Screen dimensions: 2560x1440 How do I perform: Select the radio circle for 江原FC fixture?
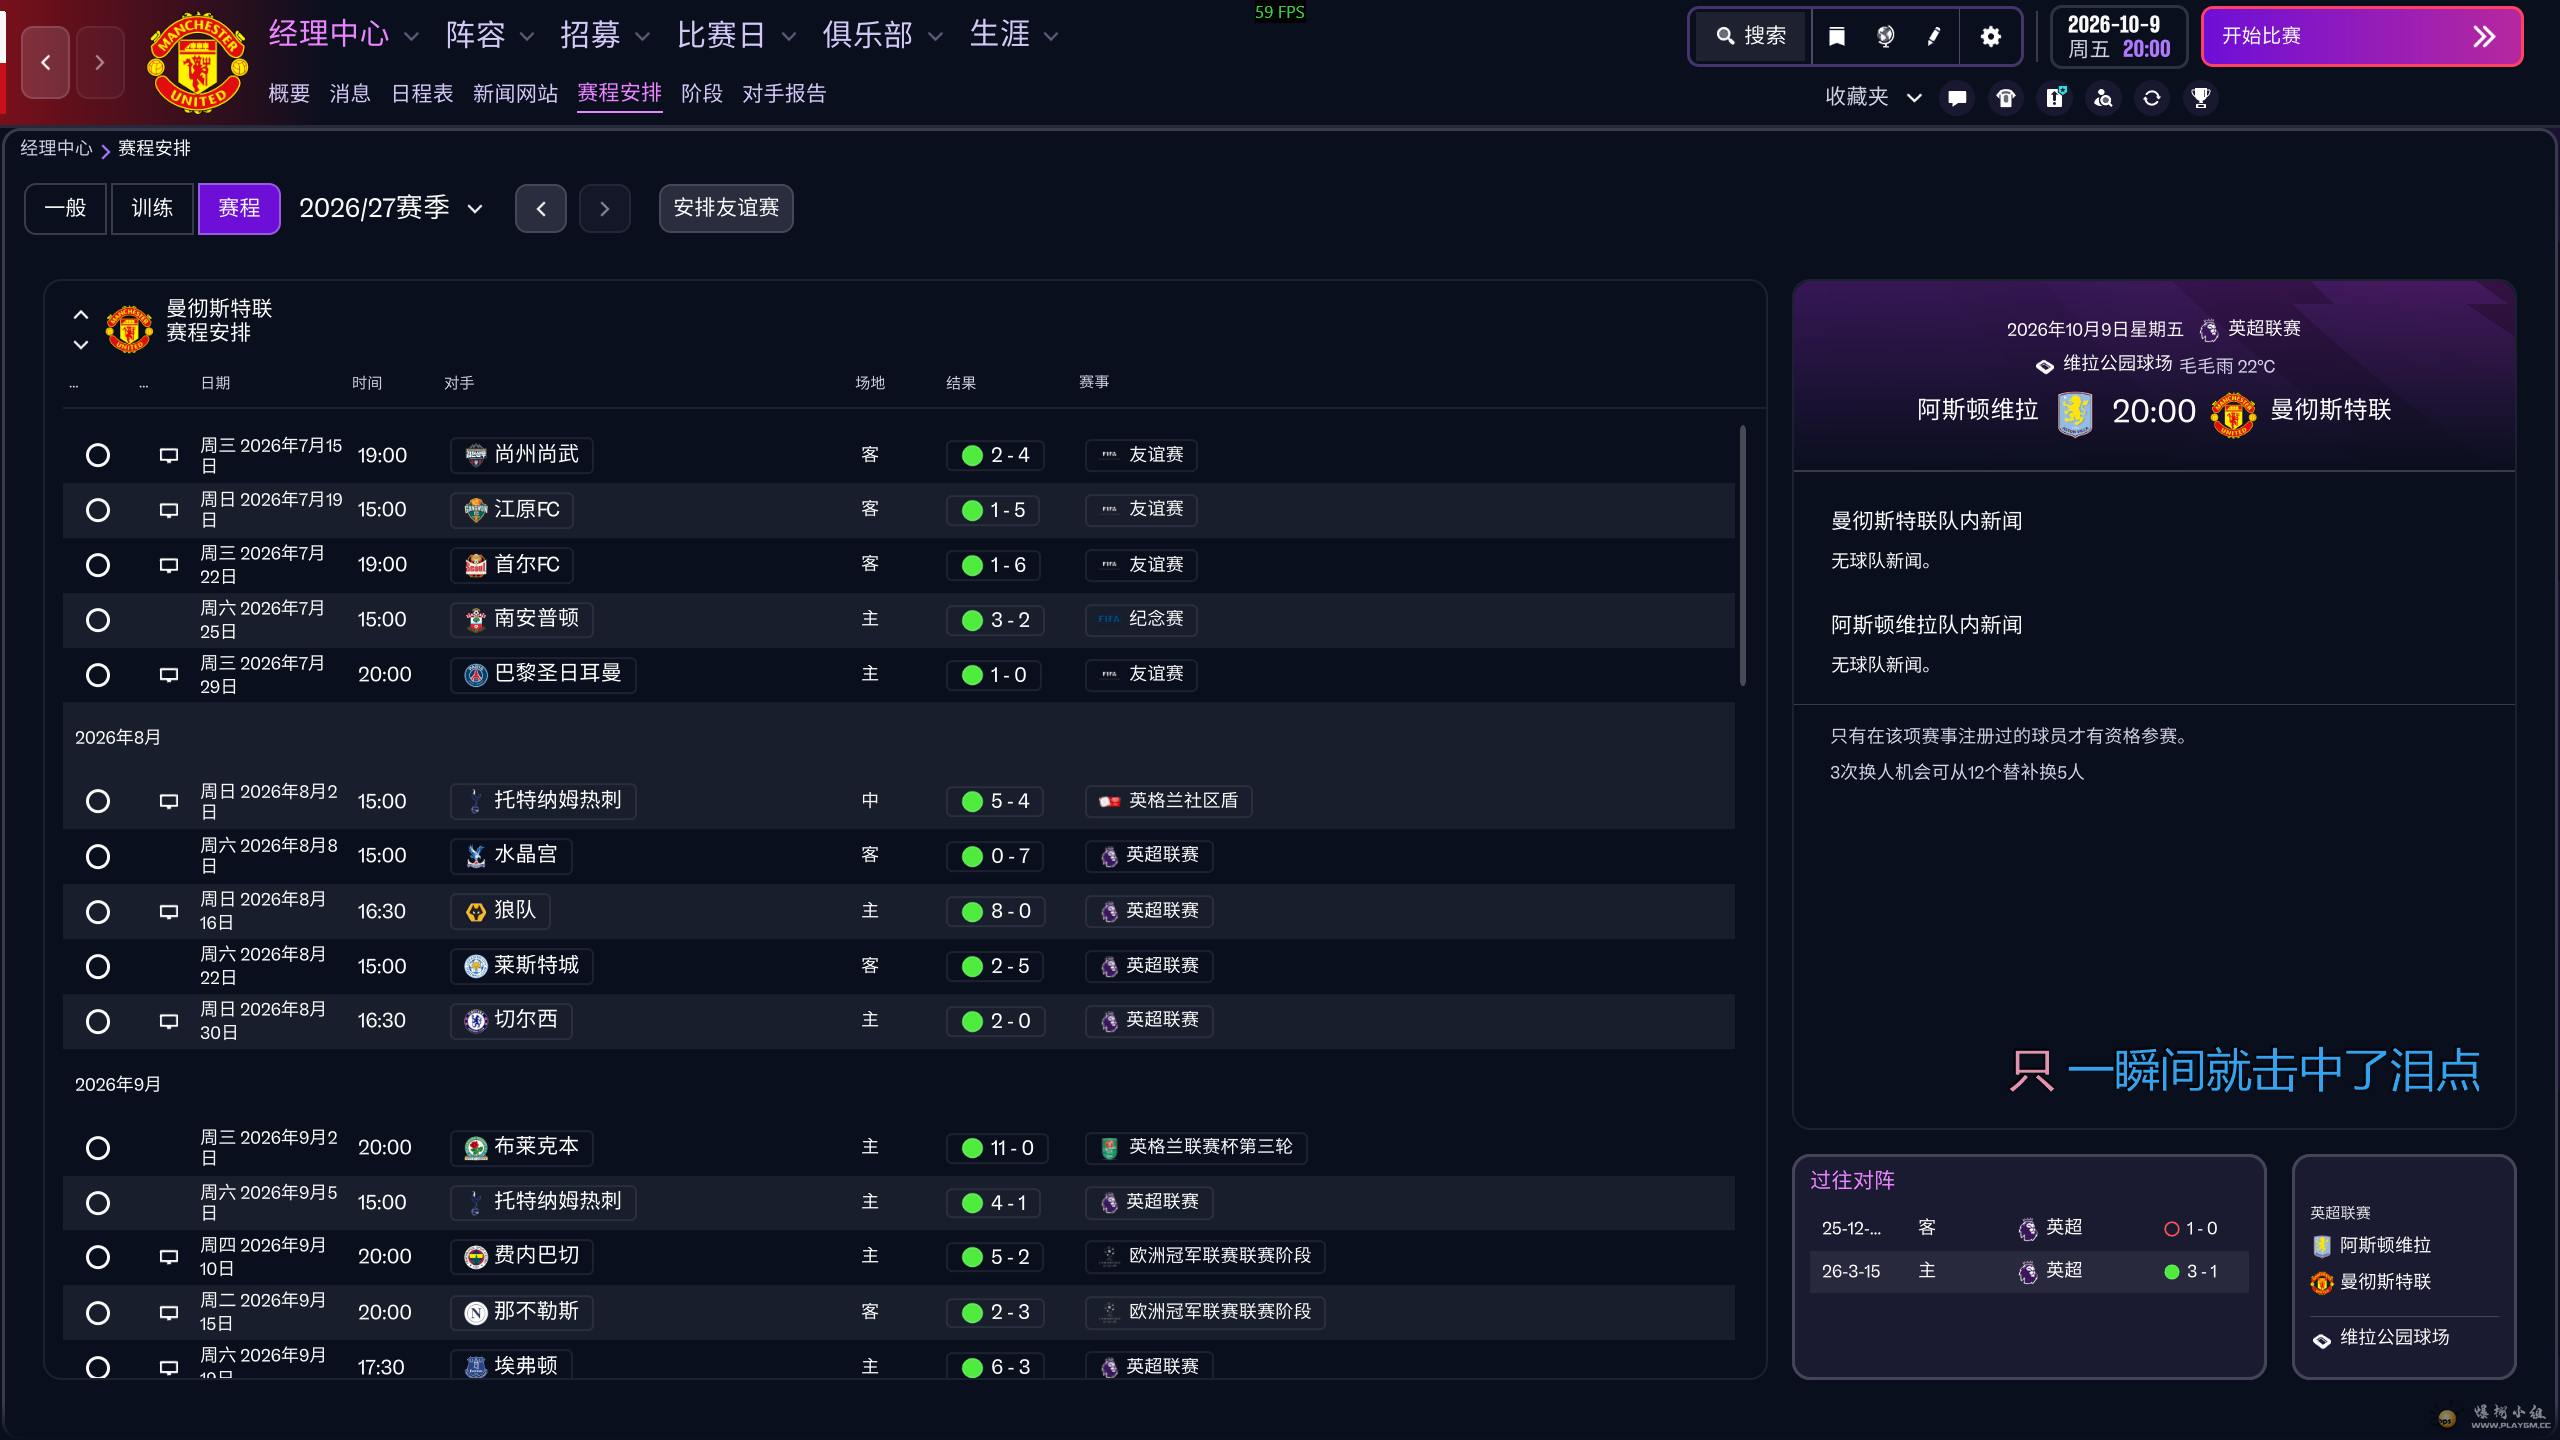[x=98, y=511]
